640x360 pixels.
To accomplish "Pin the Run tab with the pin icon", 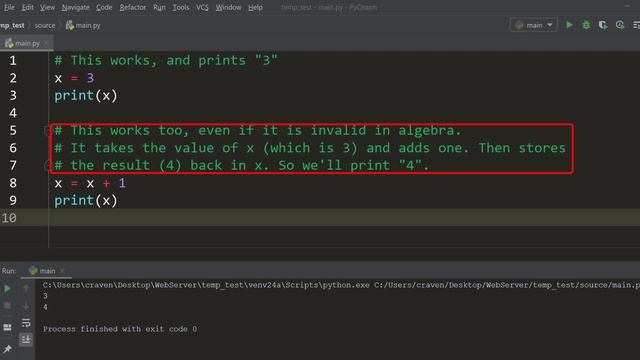I will tap(7, 349).
